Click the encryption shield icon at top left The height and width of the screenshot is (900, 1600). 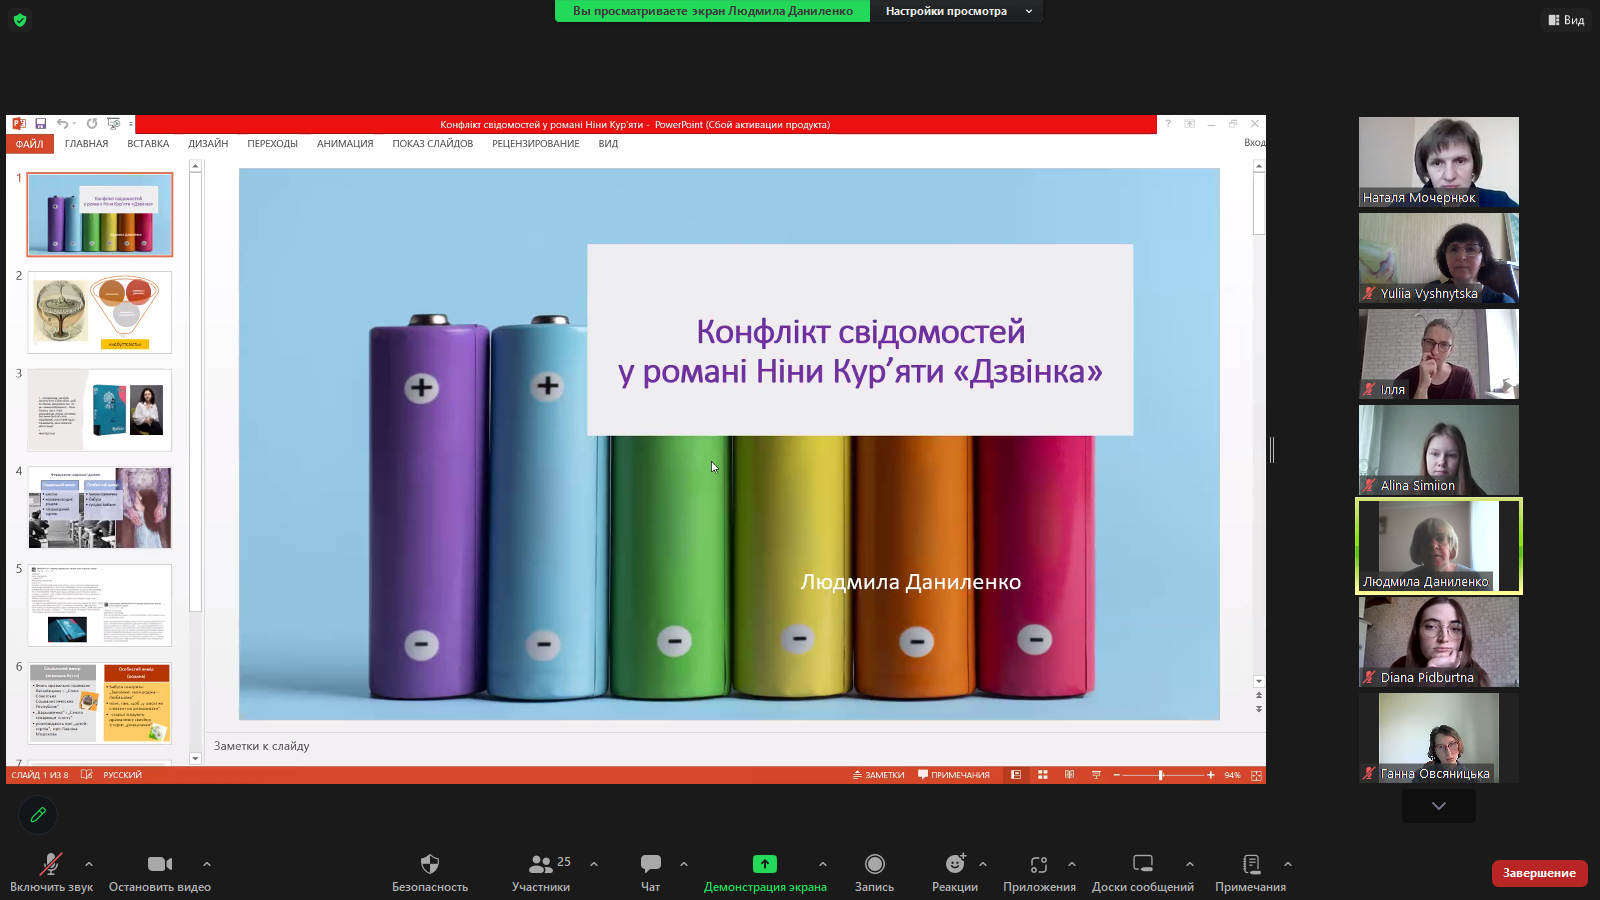point(20,20)
